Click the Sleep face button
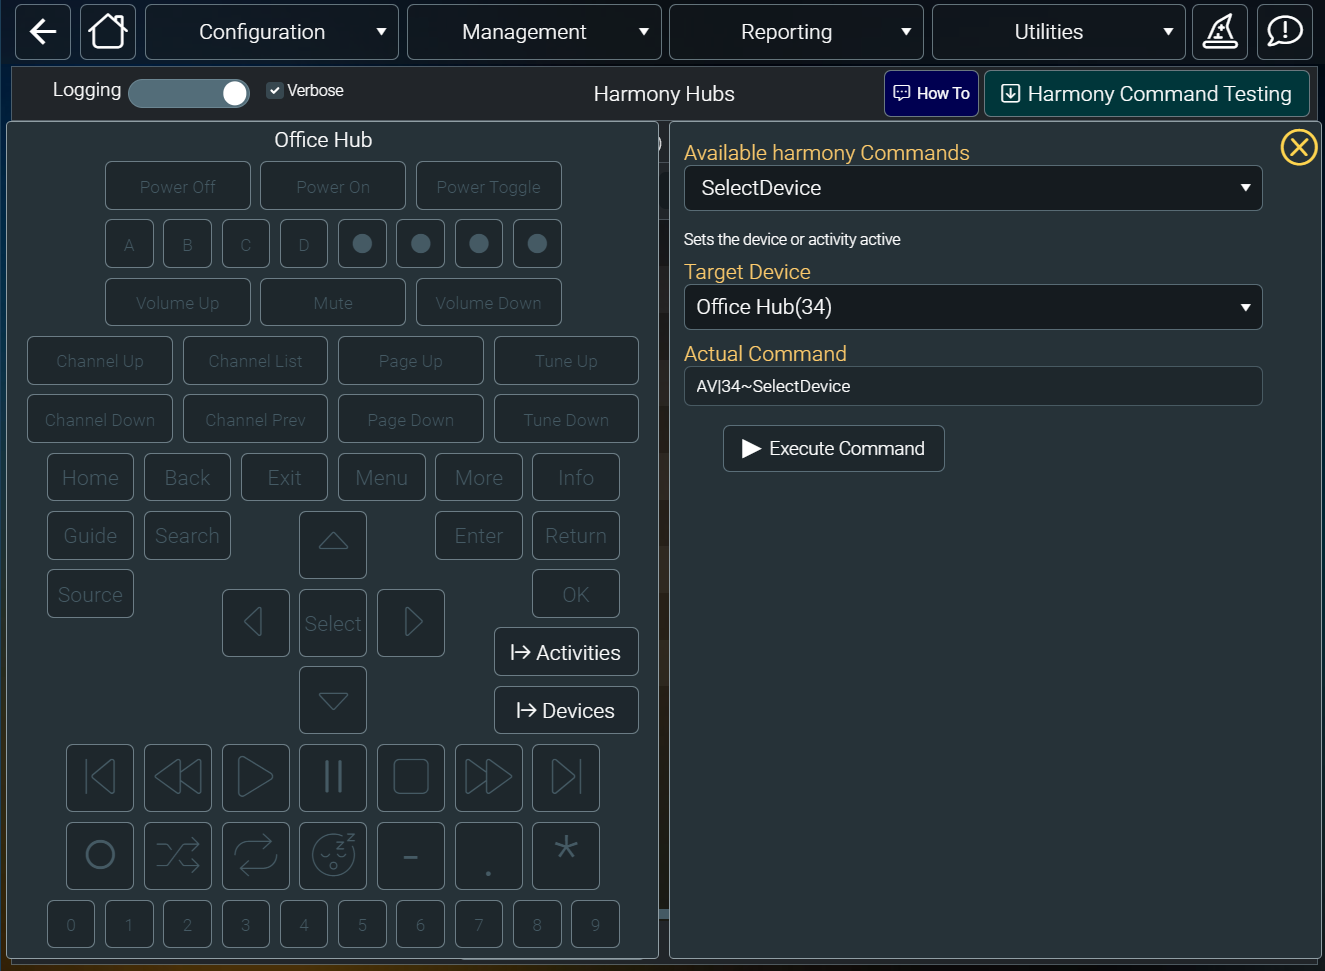Image resolution: width=1325 pixels, height=971 pixels. pyautogui.click(x=333, y=855)
